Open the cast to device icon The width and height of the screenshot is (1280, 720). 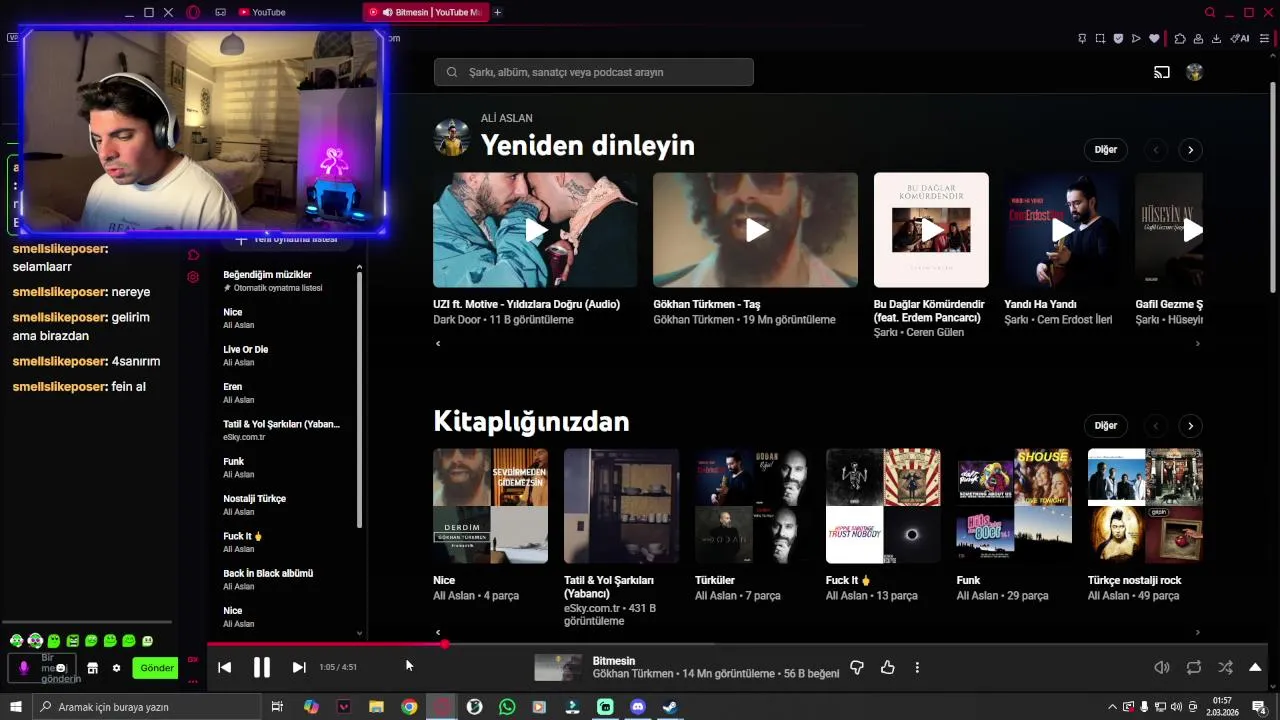click(1161, 72)
